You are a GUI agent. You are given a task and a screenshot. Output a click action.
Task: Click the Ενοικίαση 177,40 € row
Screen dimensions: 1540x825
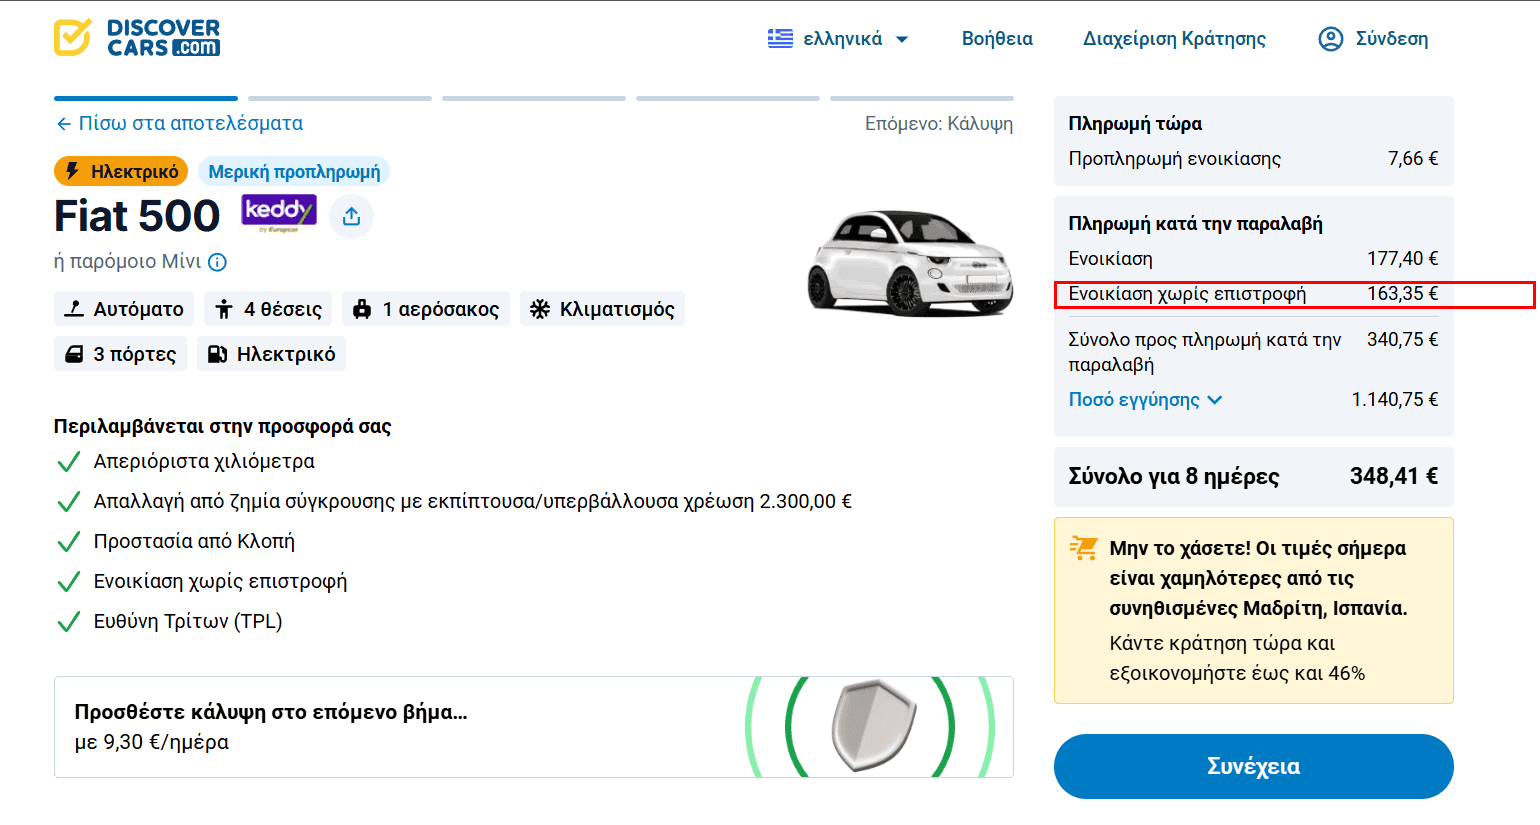click(1253, 258)
